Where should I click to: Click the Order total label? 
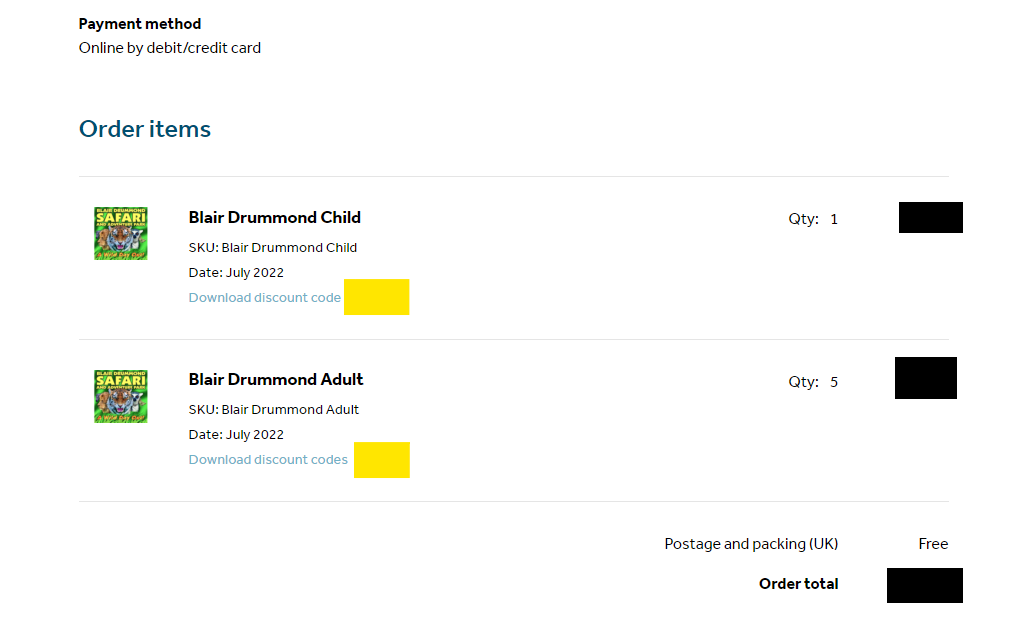[798, 584]
